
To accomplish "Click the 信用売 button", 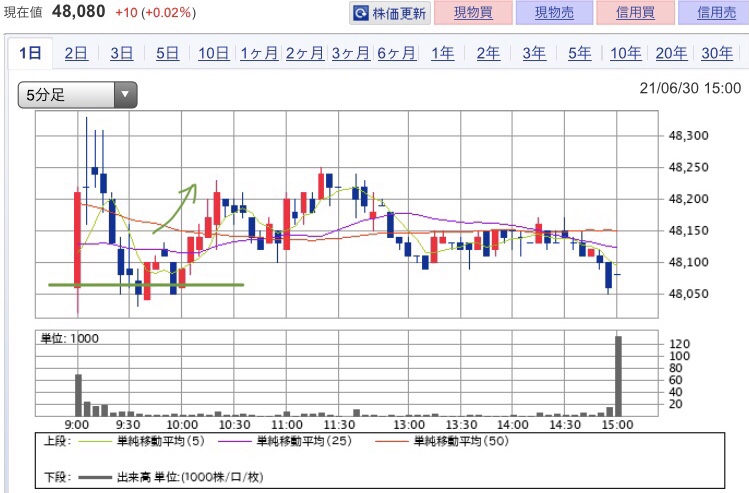I will (713, 14).
